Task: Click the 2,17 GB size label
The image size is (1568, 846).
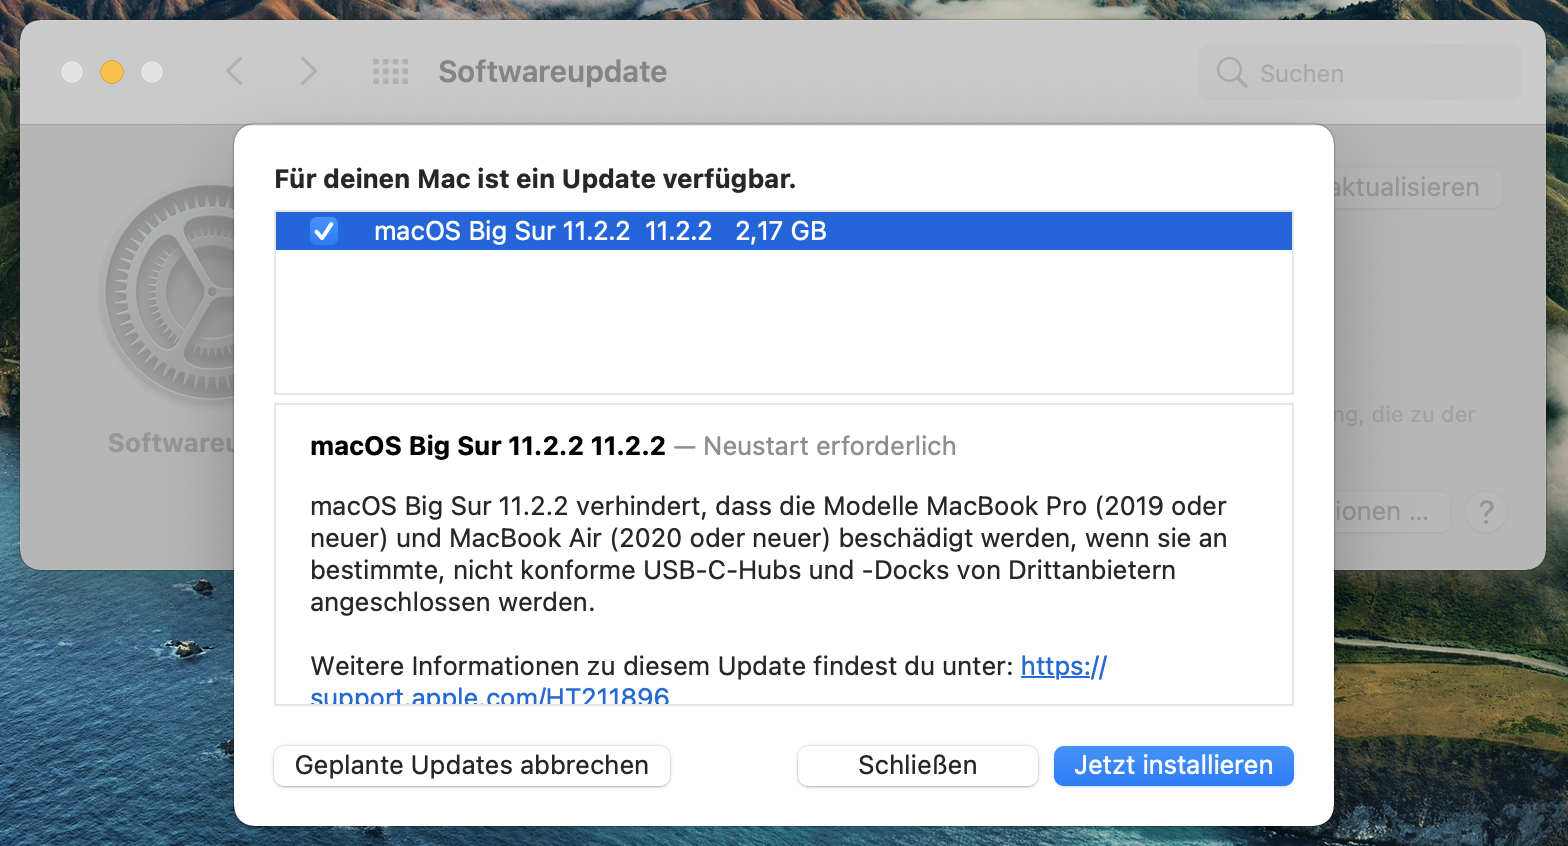Action: coord(781,231)
